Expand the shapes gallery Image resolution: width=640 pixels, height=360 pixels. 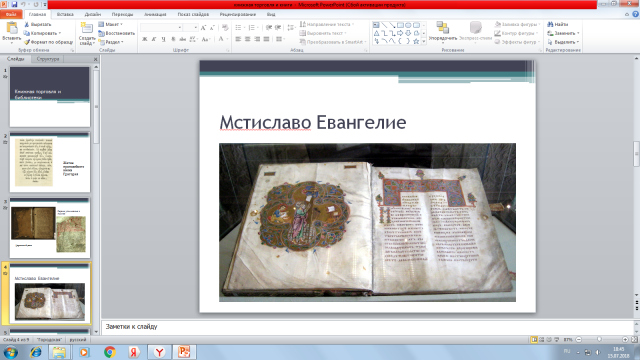point(424,41)
